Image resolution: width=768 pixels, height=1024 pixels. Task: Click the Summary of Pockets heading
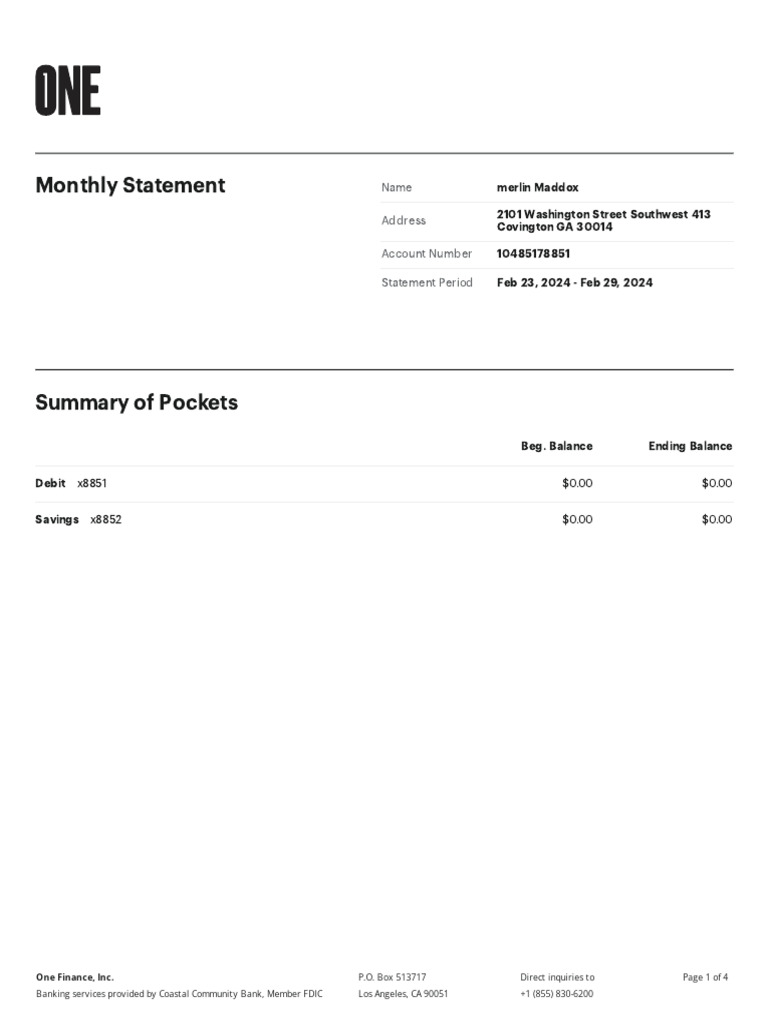(136, 403)
